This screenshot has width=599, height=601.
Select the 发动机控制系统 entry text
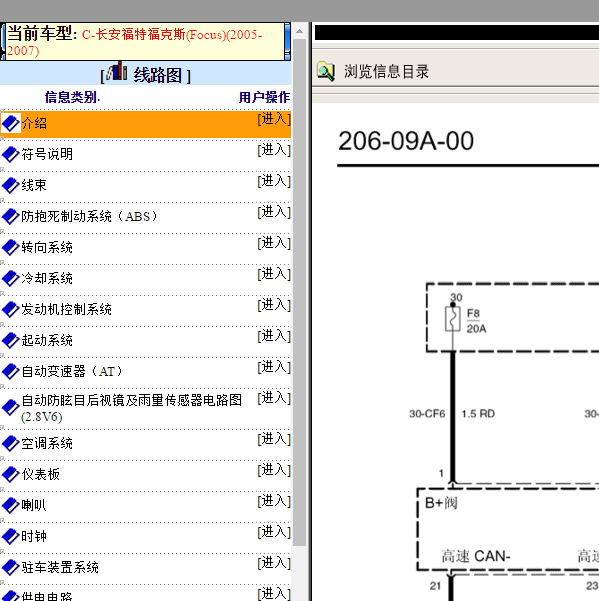click(66, 310)
